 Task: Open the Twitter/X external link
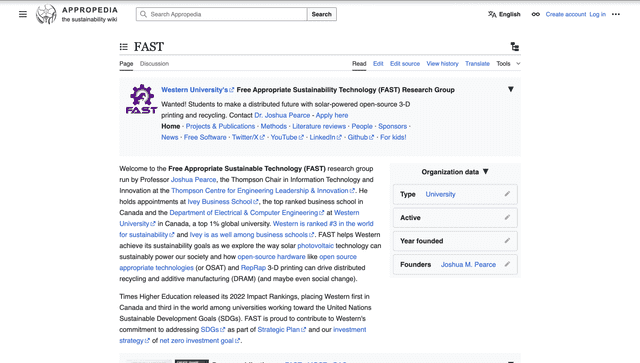click(248, 138)
